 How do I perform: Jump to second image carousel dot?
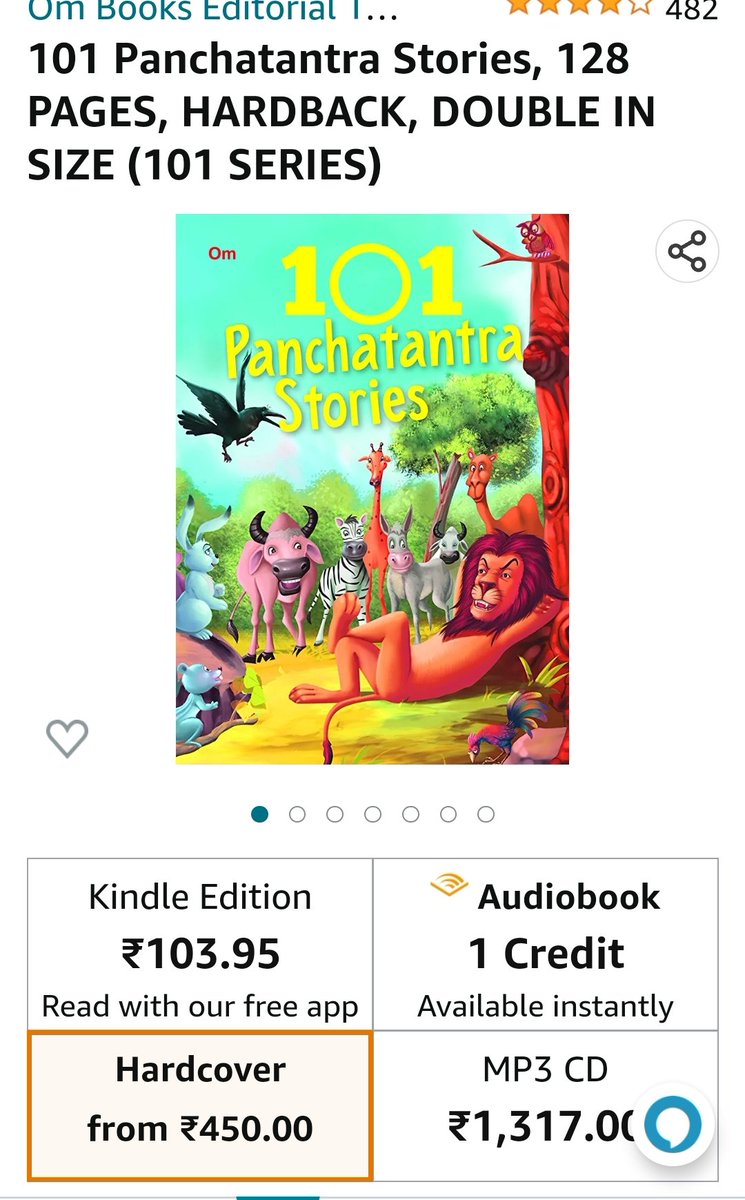(297, 814)
